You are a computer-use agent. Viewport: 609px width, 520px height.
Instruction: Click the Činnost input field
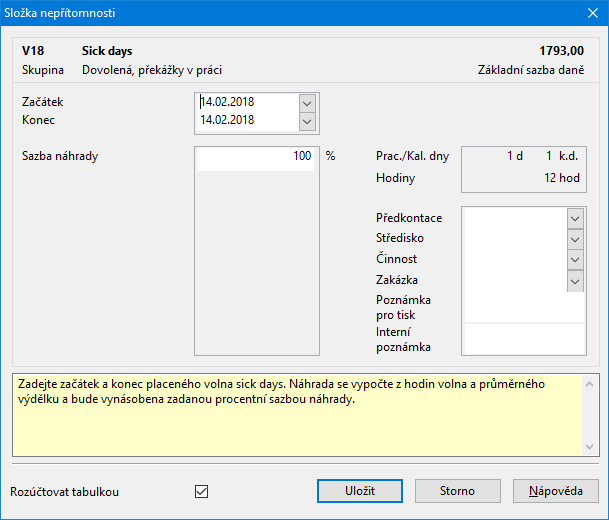tap(516, 260)
